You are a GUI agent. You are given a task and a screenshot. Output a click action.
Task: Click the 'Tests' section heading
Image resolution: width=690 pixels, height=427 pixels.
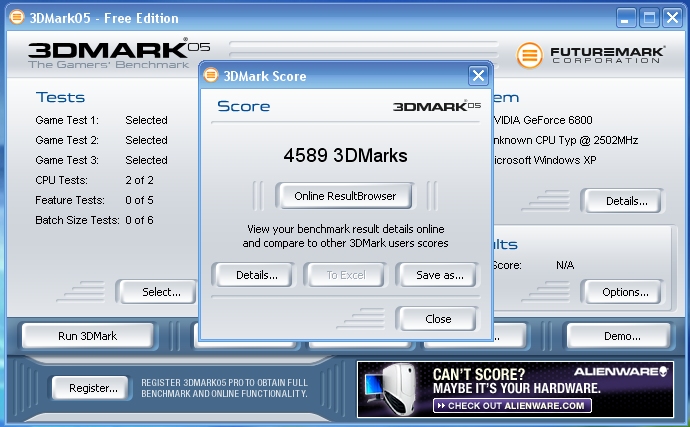click(x=60, y=97)
